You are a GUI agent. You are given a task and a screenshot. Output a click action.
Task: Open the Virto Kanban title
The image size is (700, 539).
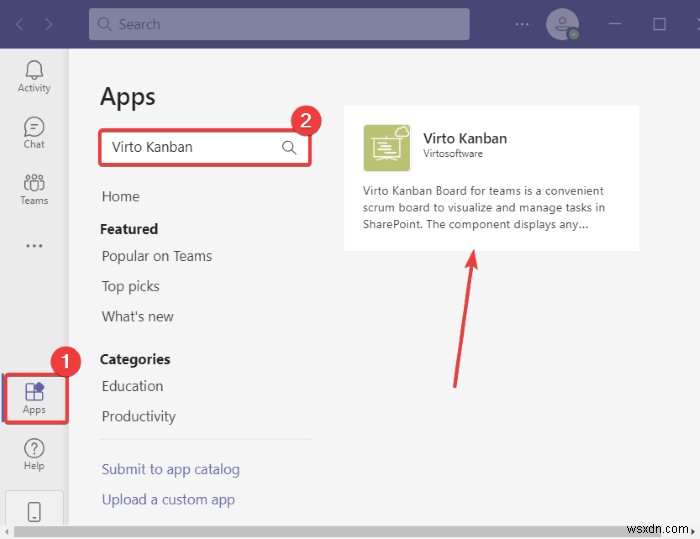tap(465, 138)
